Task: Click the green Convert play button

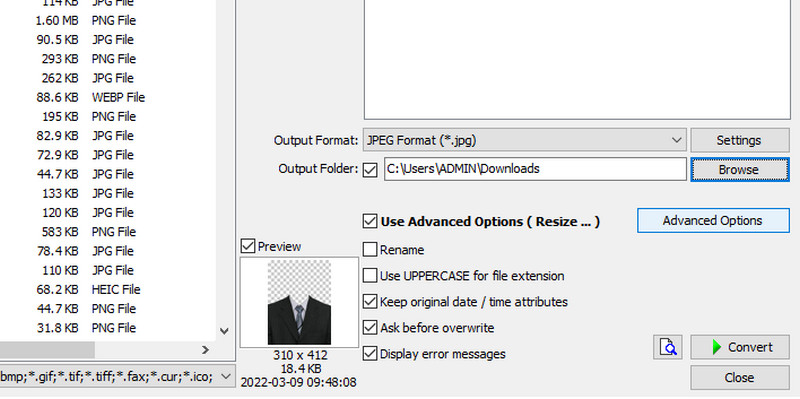Action: click(740, 347)
